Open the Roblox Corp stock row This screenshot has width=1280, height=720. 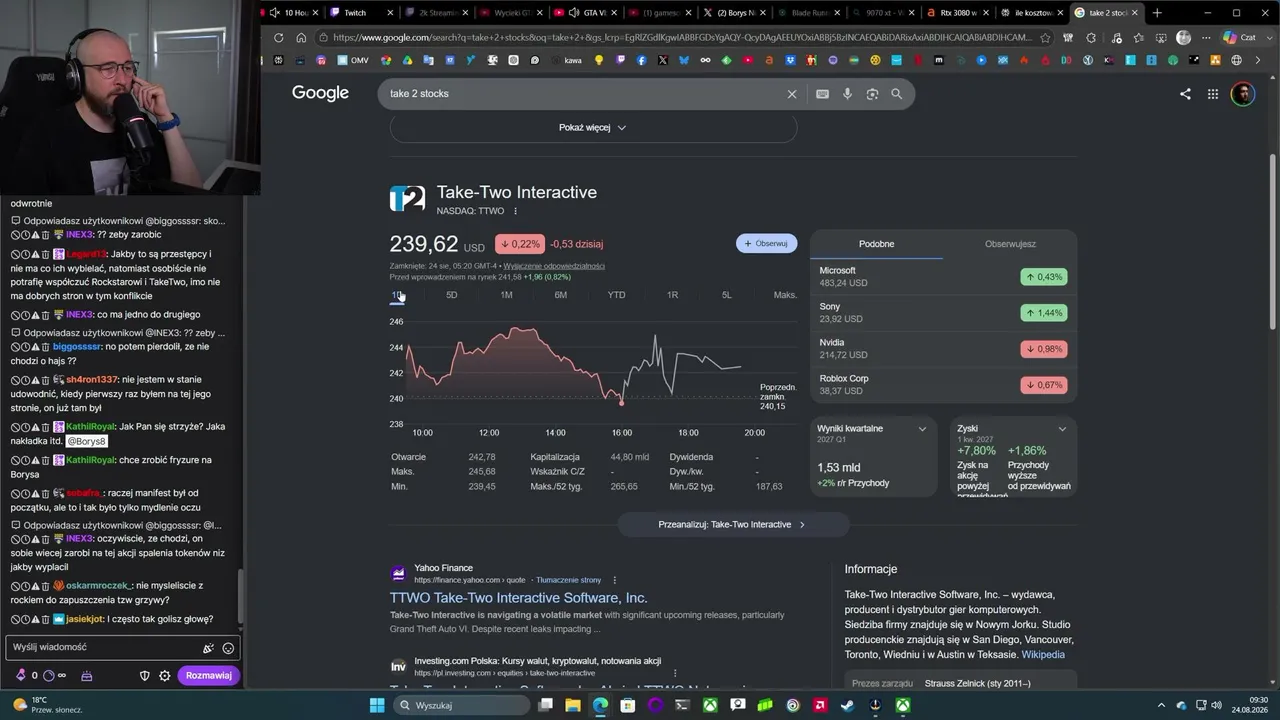pos(943,385)
